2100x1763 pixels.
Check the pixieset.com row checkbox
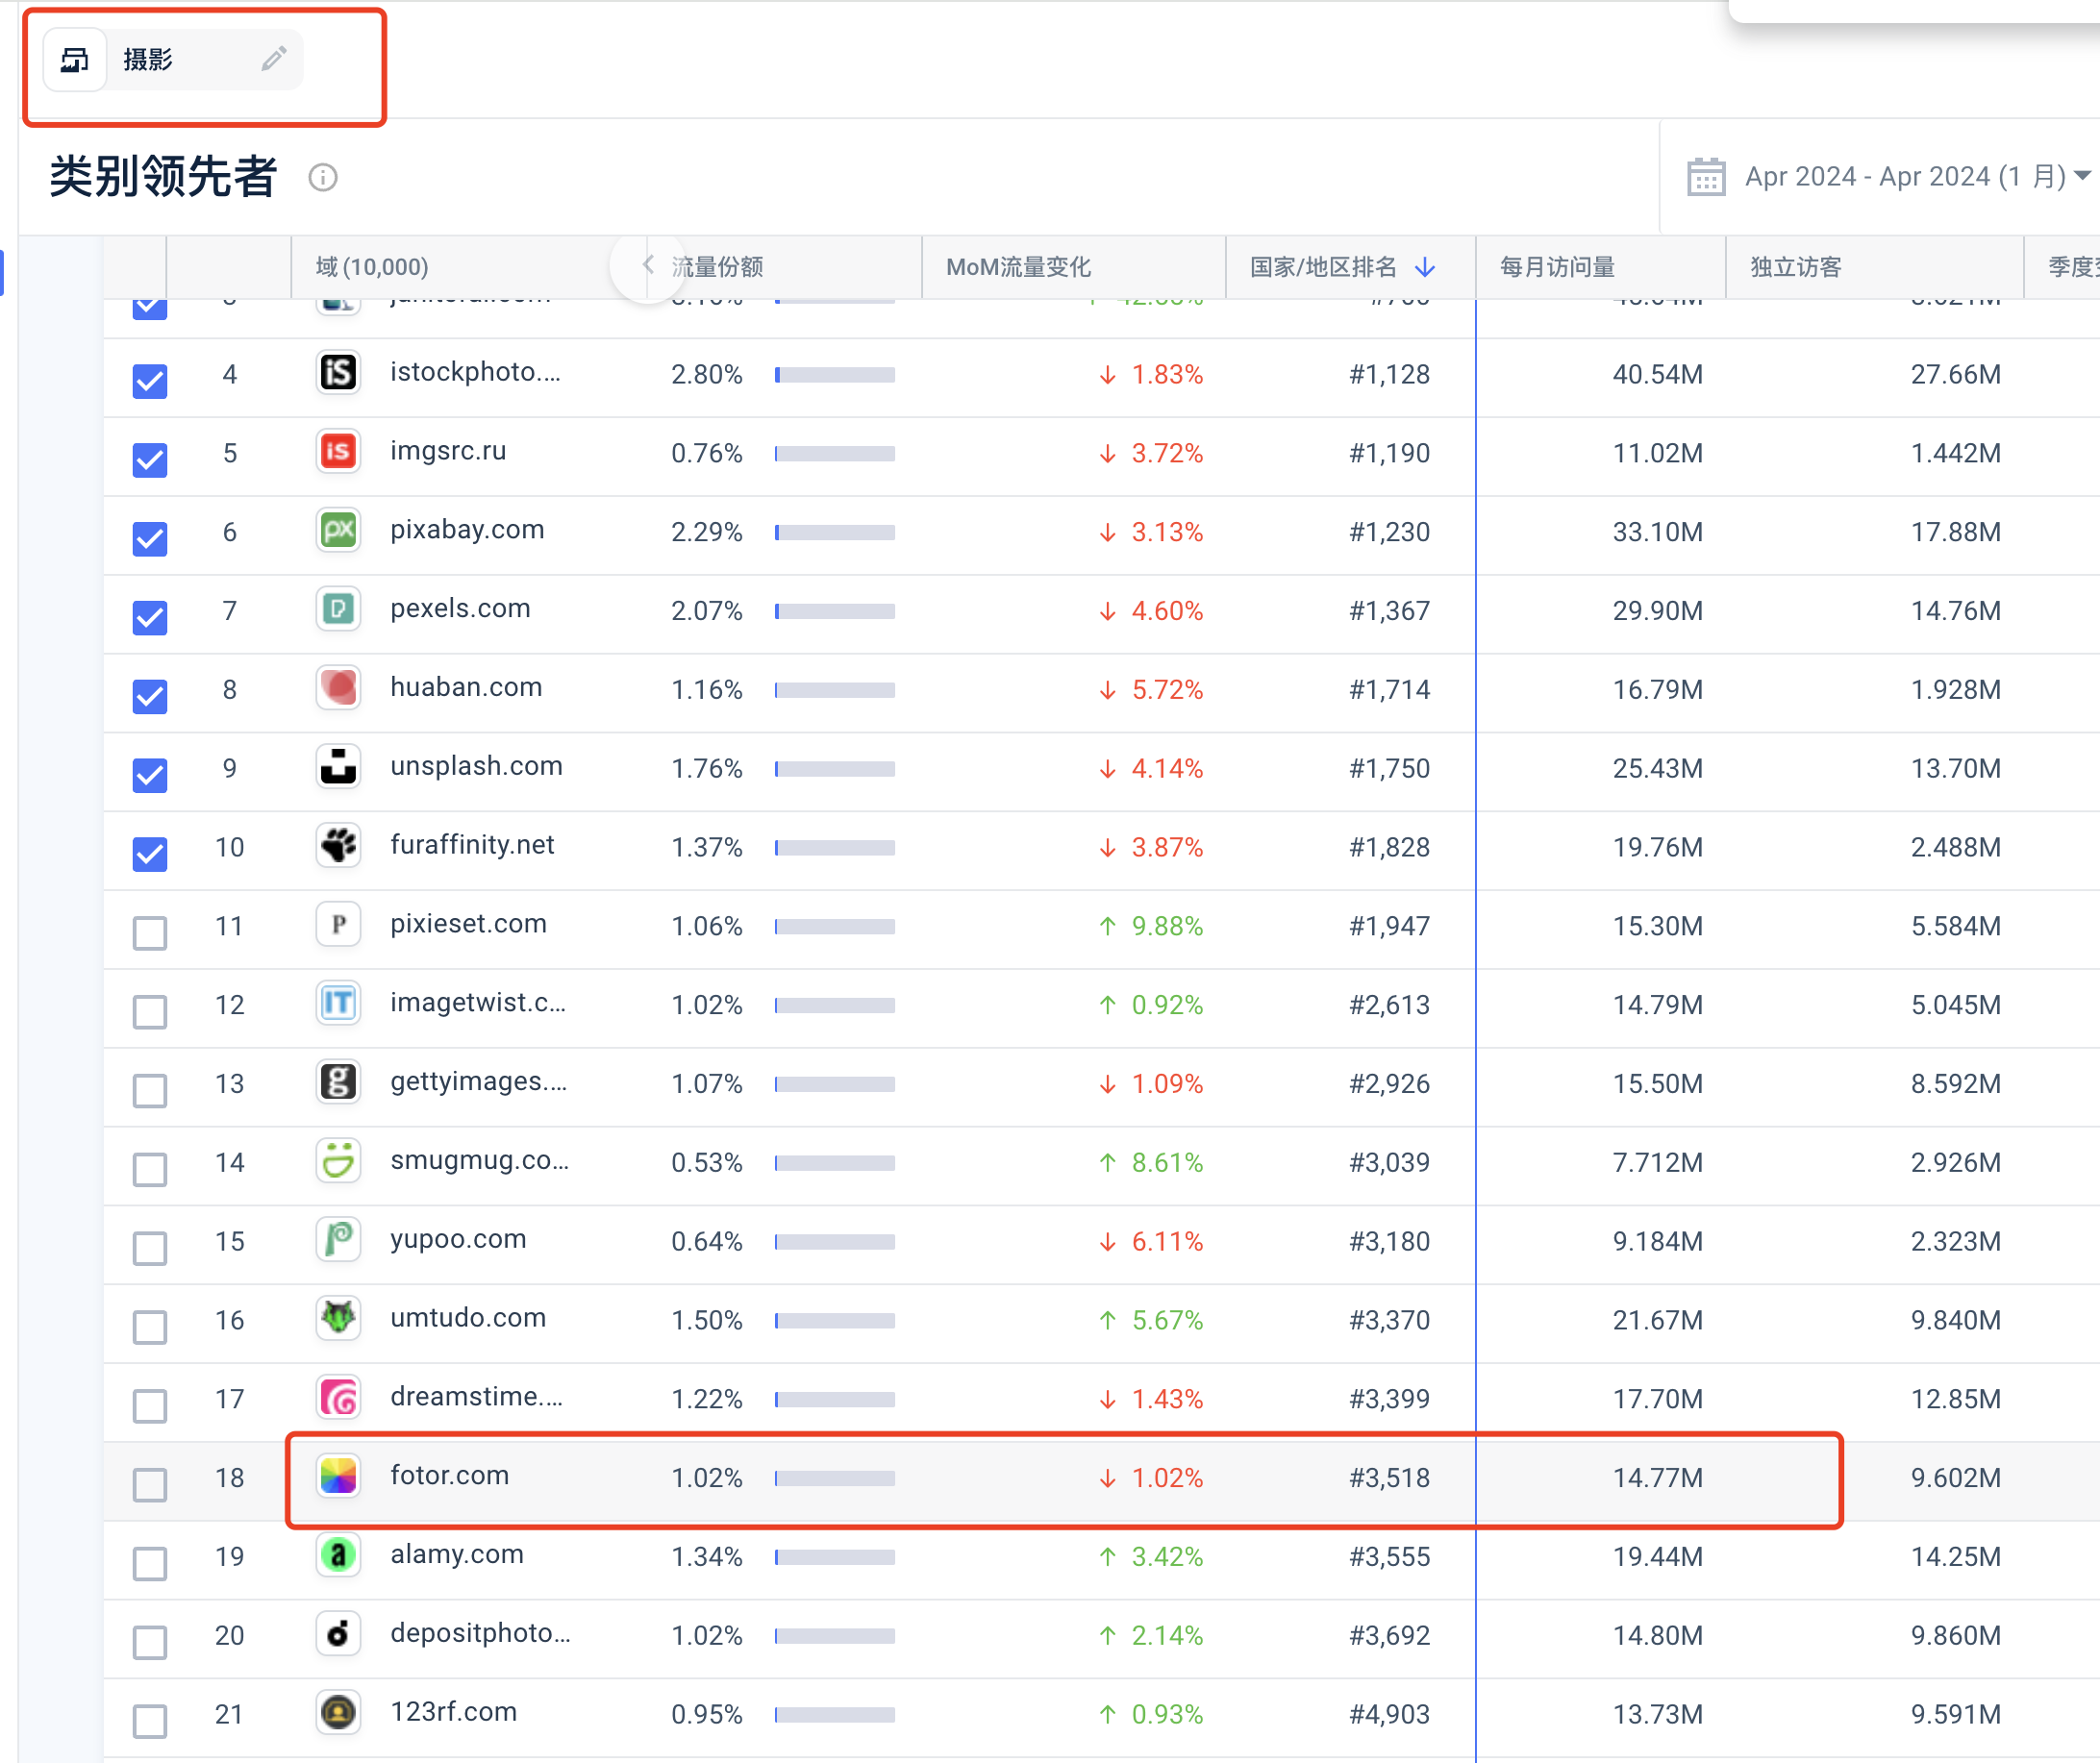coord(150,933)
